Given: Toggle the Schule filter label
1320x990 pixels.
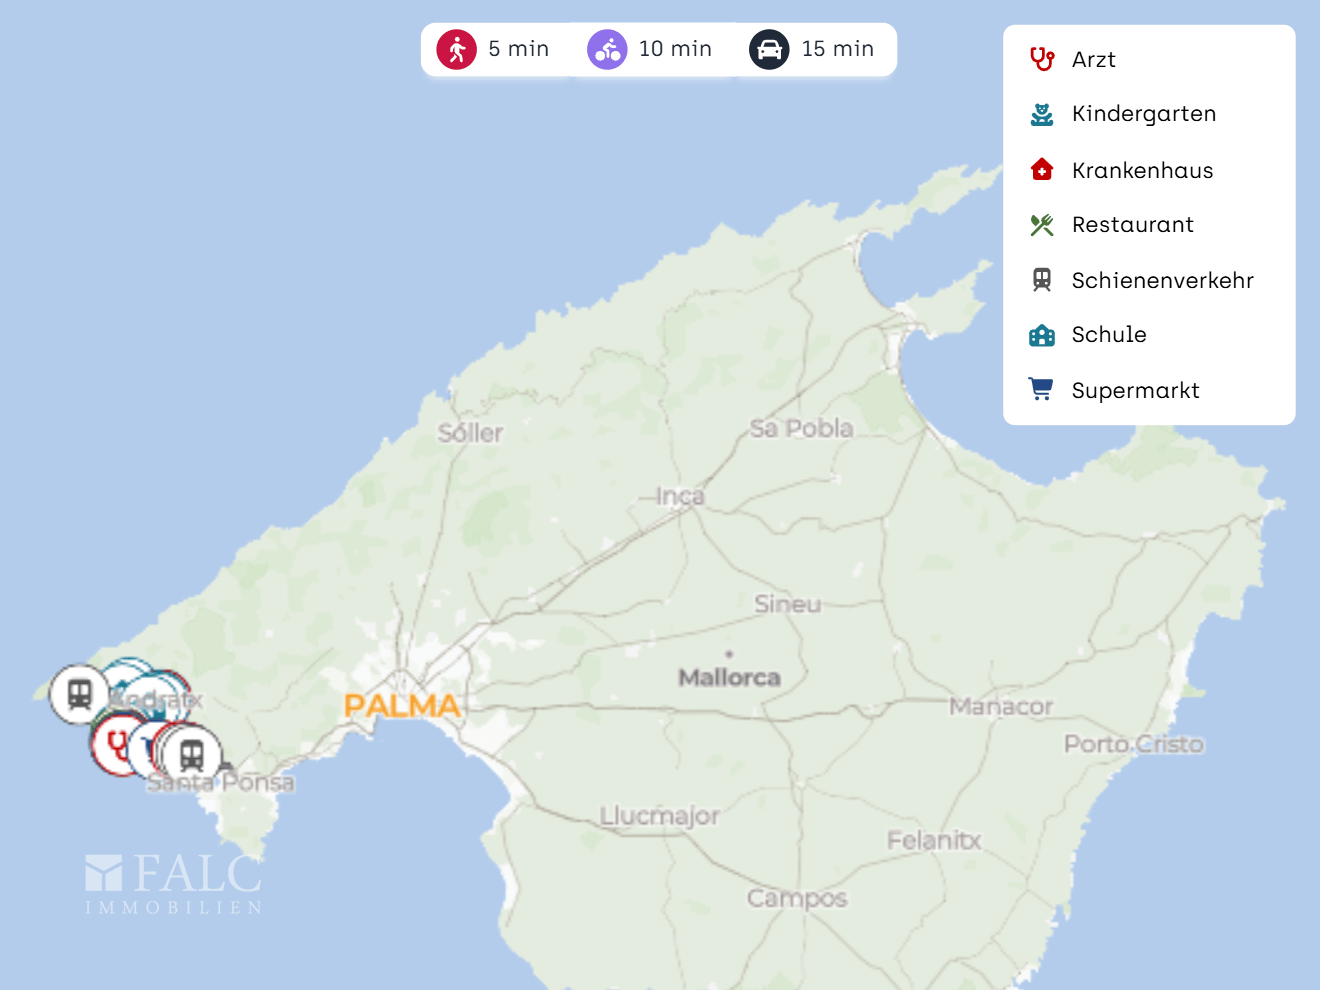Looking at the screenshot, I should (x=1109, y=335).
